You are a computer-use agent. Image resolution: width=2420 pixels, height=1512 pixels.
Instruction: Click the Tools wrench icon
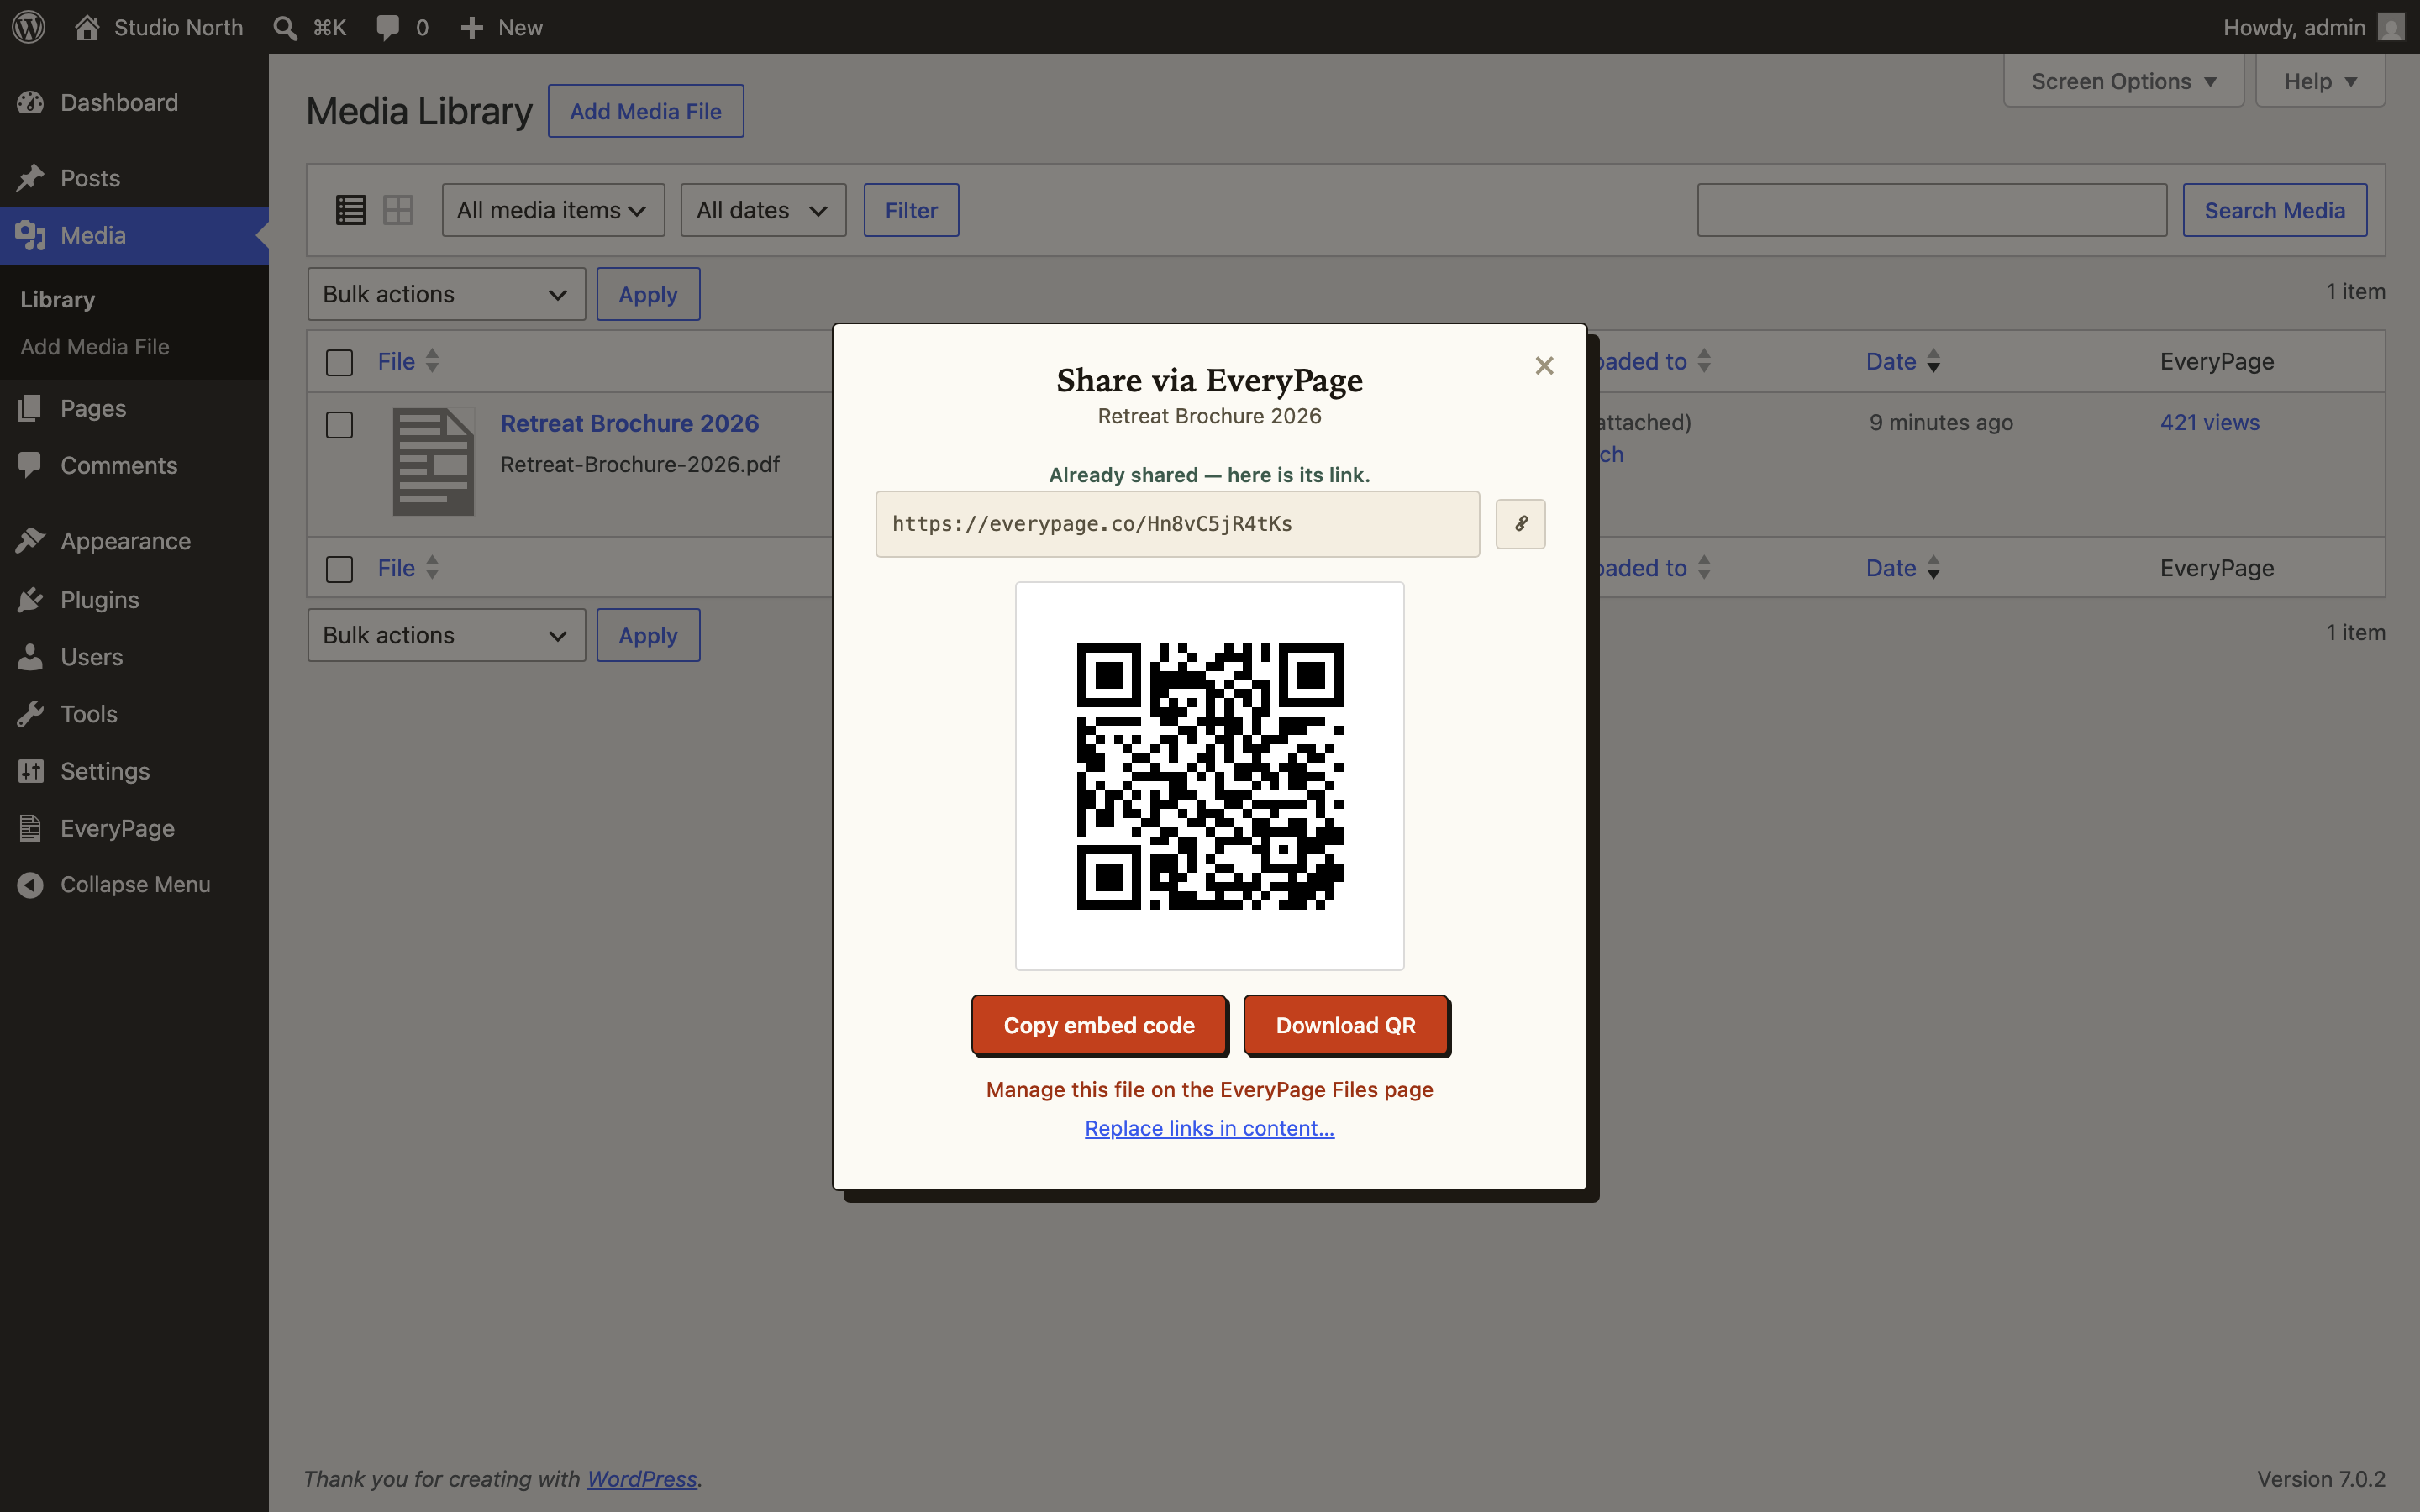click(x=31, y=714)
